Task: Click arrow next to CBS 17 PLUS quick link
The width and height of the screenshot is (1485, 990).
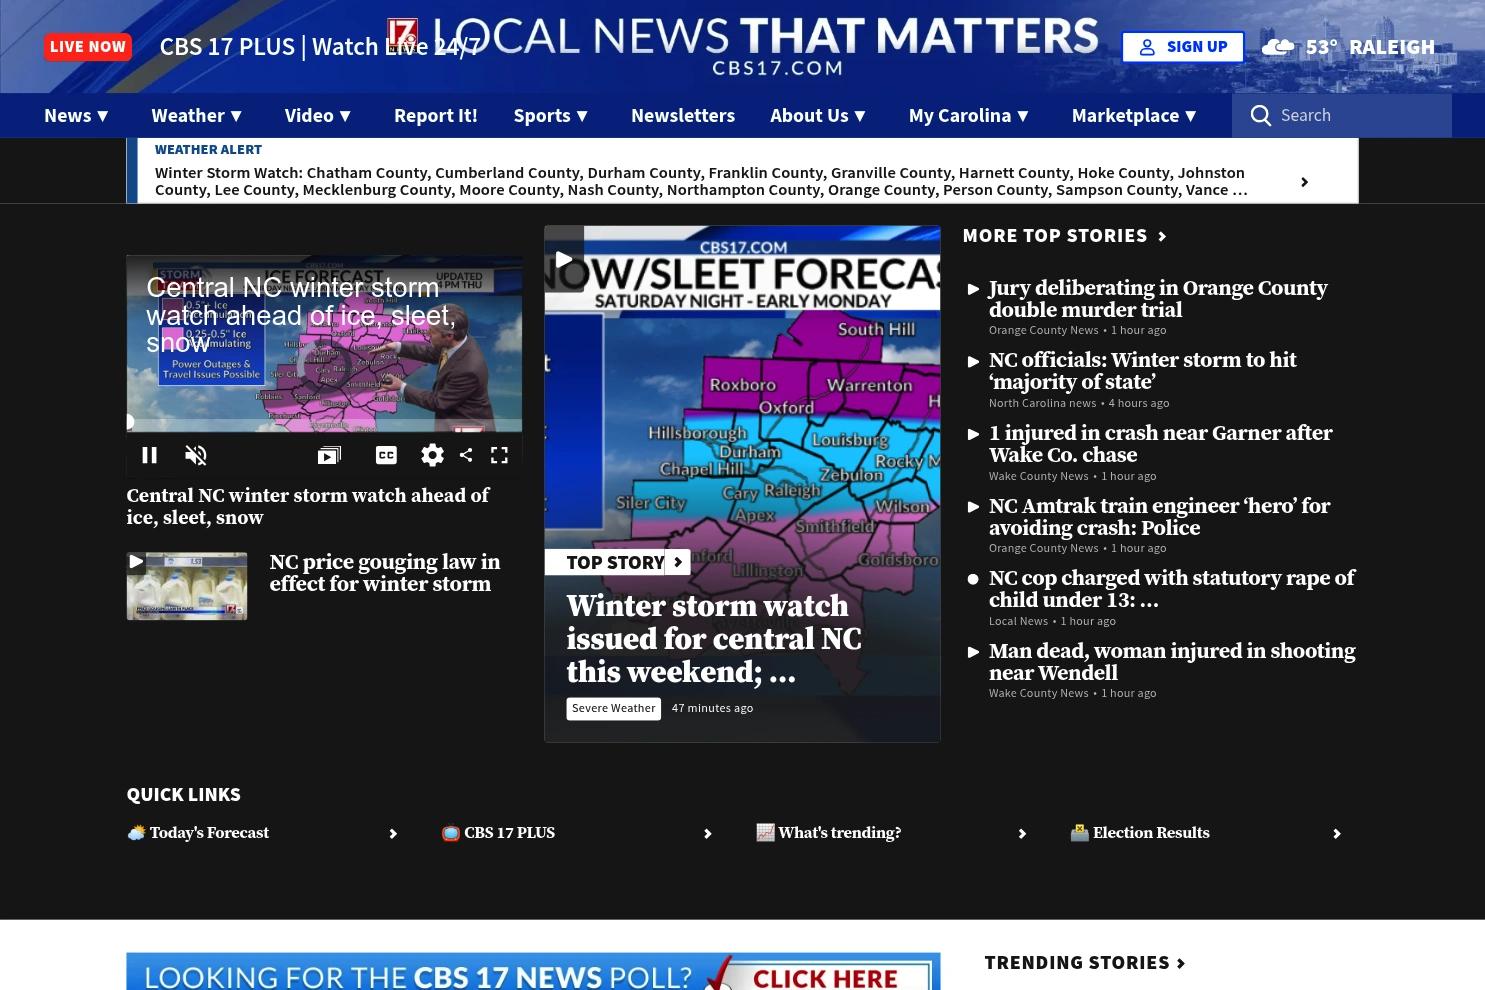Action: point(707,834)
